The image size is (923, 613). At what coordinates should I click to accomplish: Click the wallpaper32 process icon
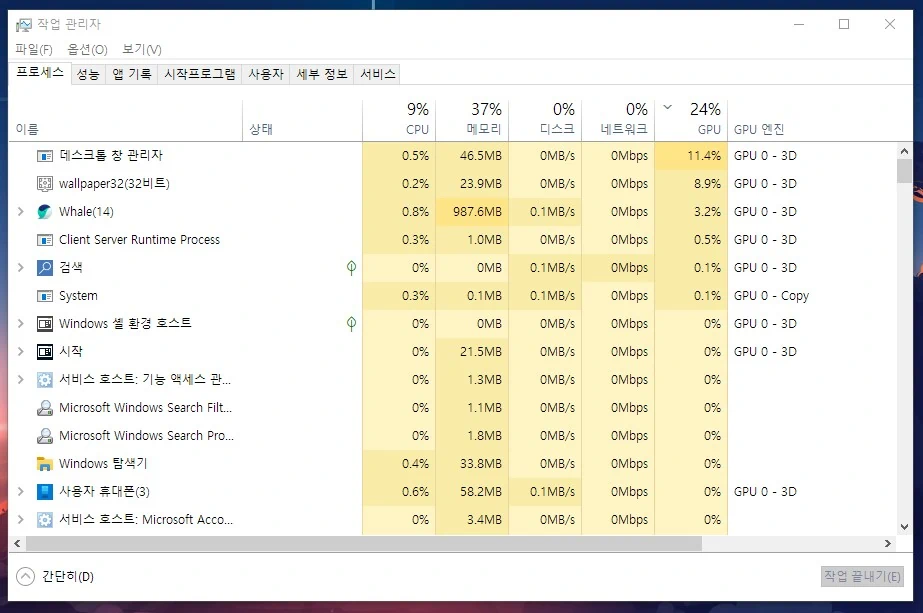[x=43, y=183]
